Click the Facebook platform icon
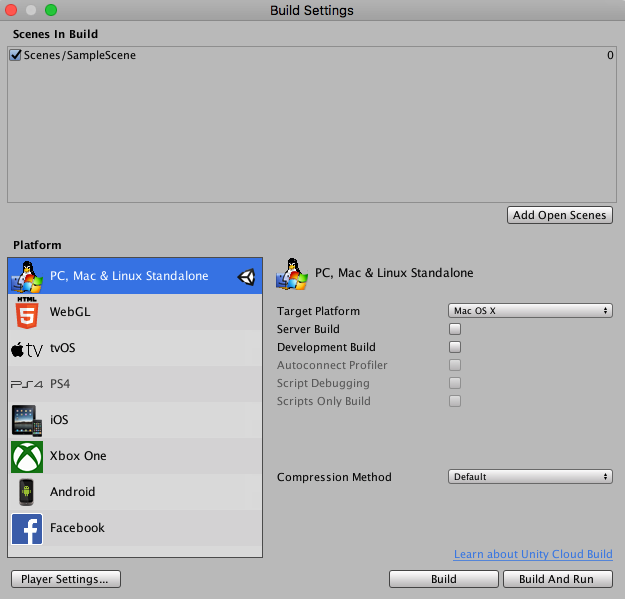The width and height of the screenshot is (625, 599). 27,528
